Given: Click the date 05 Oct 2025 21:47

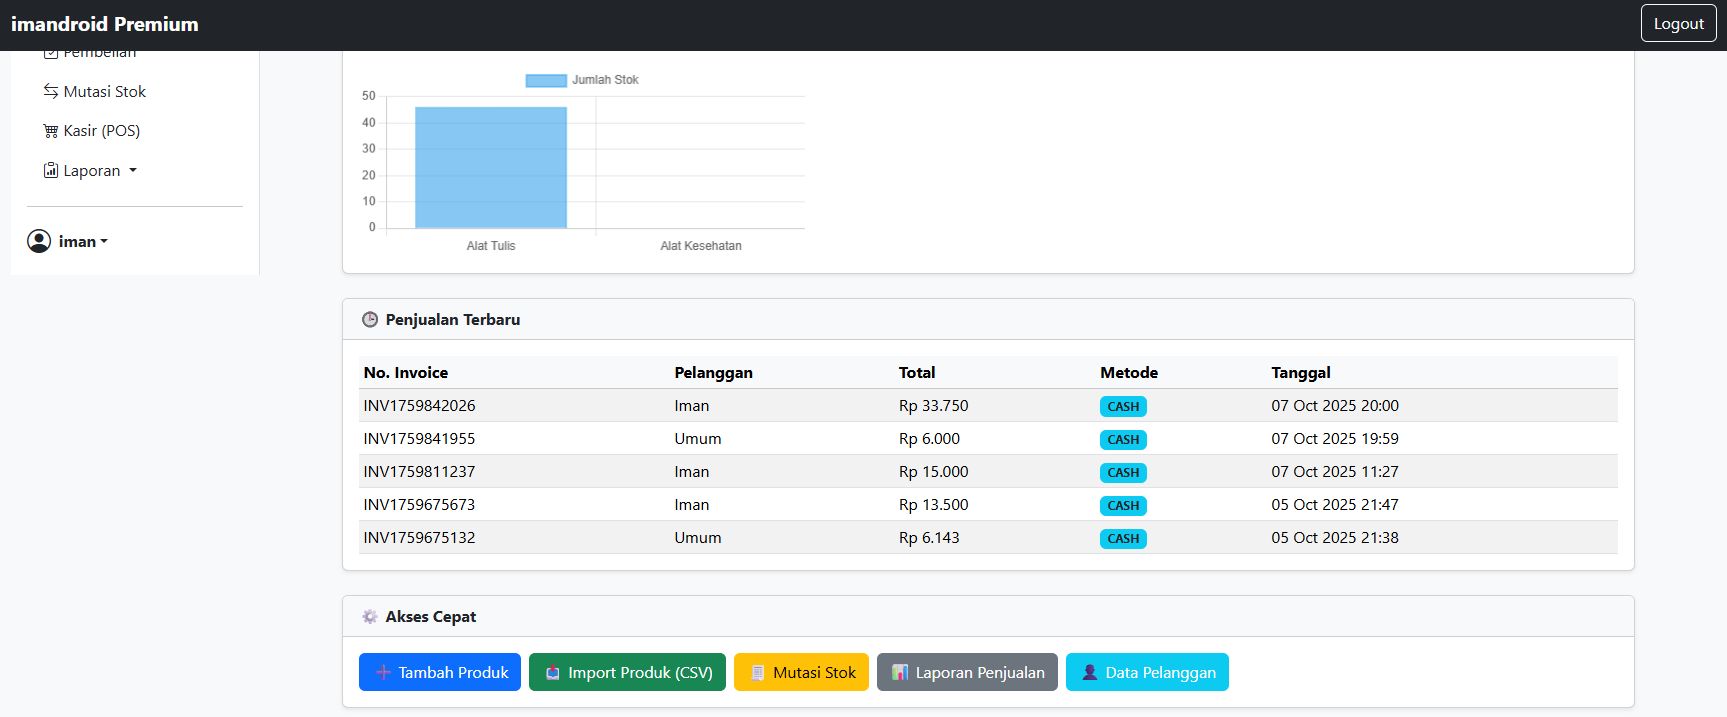Looking at the screenshot, I should tap(1335, 505).
